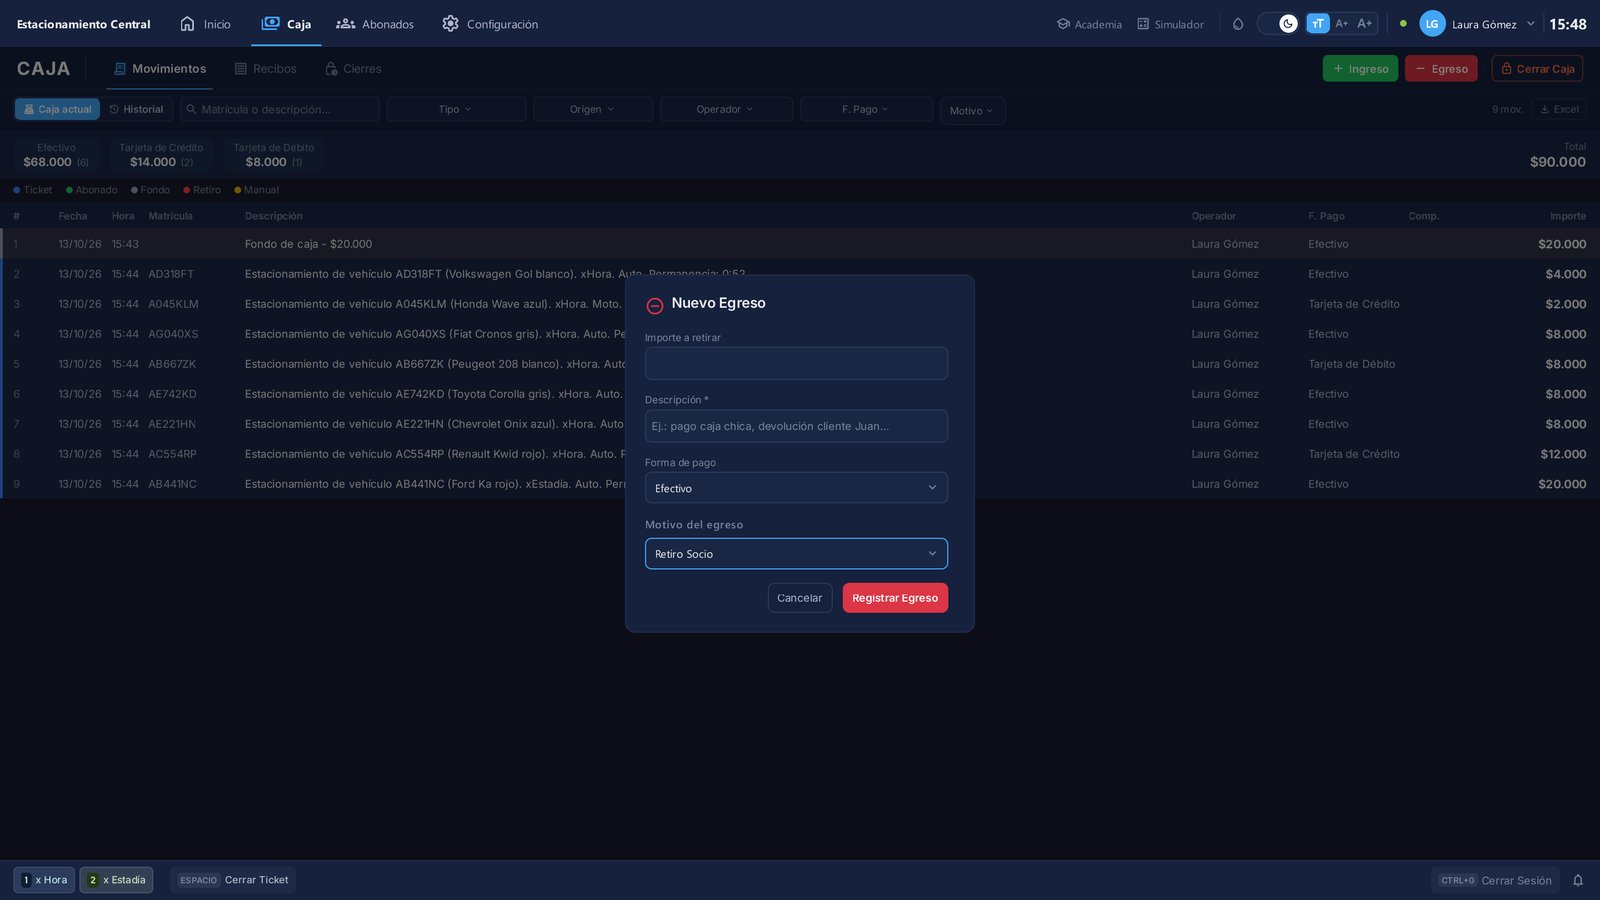Expand the Laura Gómez user menu chevron
The image size is (1600, 900).
coord(1530,24)
